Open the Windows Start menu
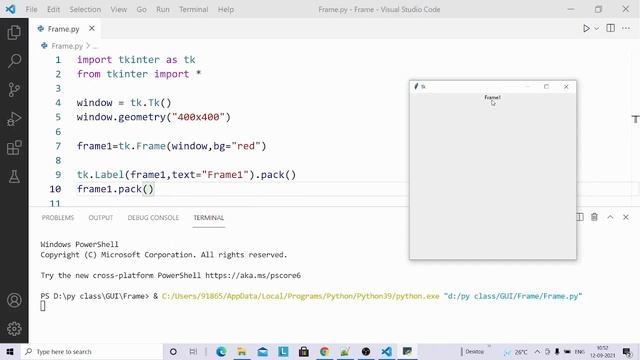This screenshot has width=640, height=360. click(x=10, y=351)
